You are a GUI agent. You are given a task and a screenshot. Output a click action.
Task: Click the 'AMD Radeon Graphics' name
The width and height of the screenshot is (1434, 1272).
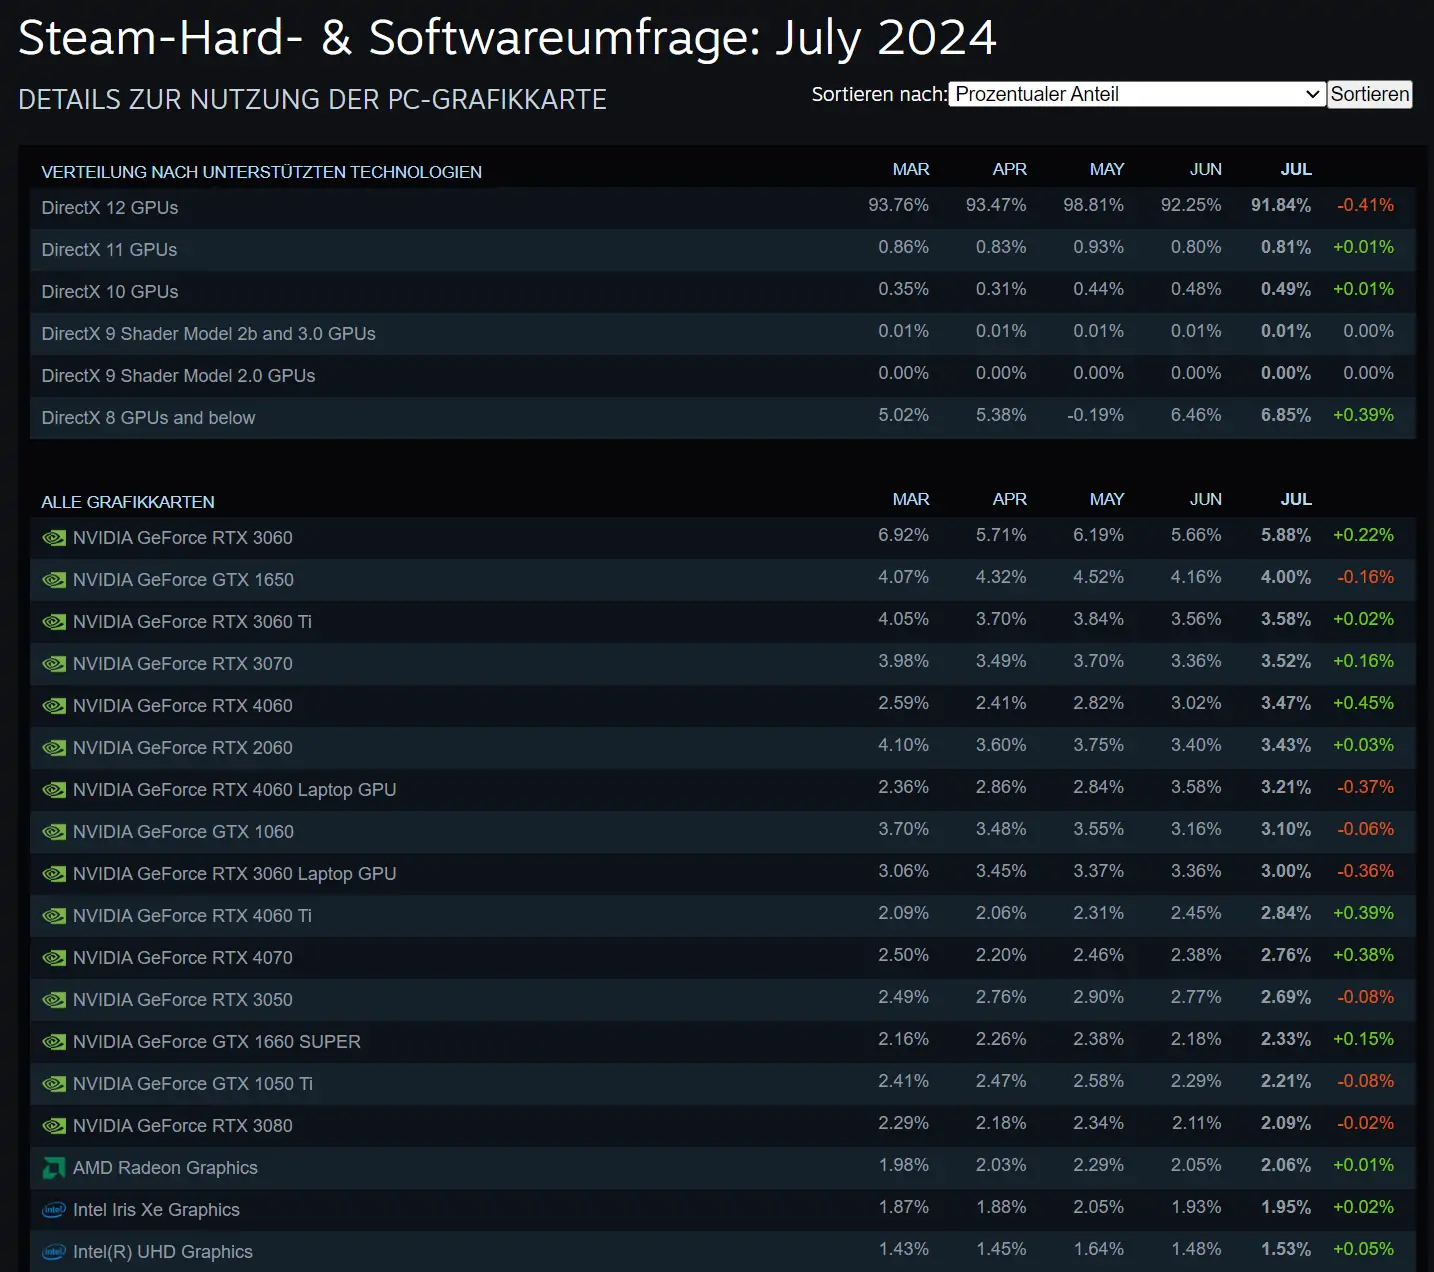click(x=165, y=1168)
